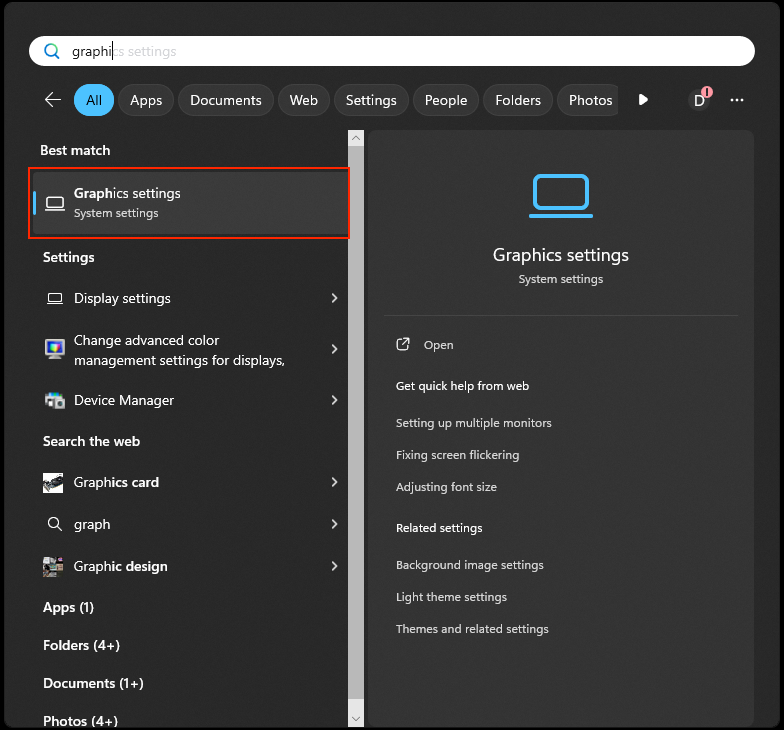Image resolution: width=784 pixels, height=730 pixels.
Task: Open Light theme settings link
Action: coord(452,597)
